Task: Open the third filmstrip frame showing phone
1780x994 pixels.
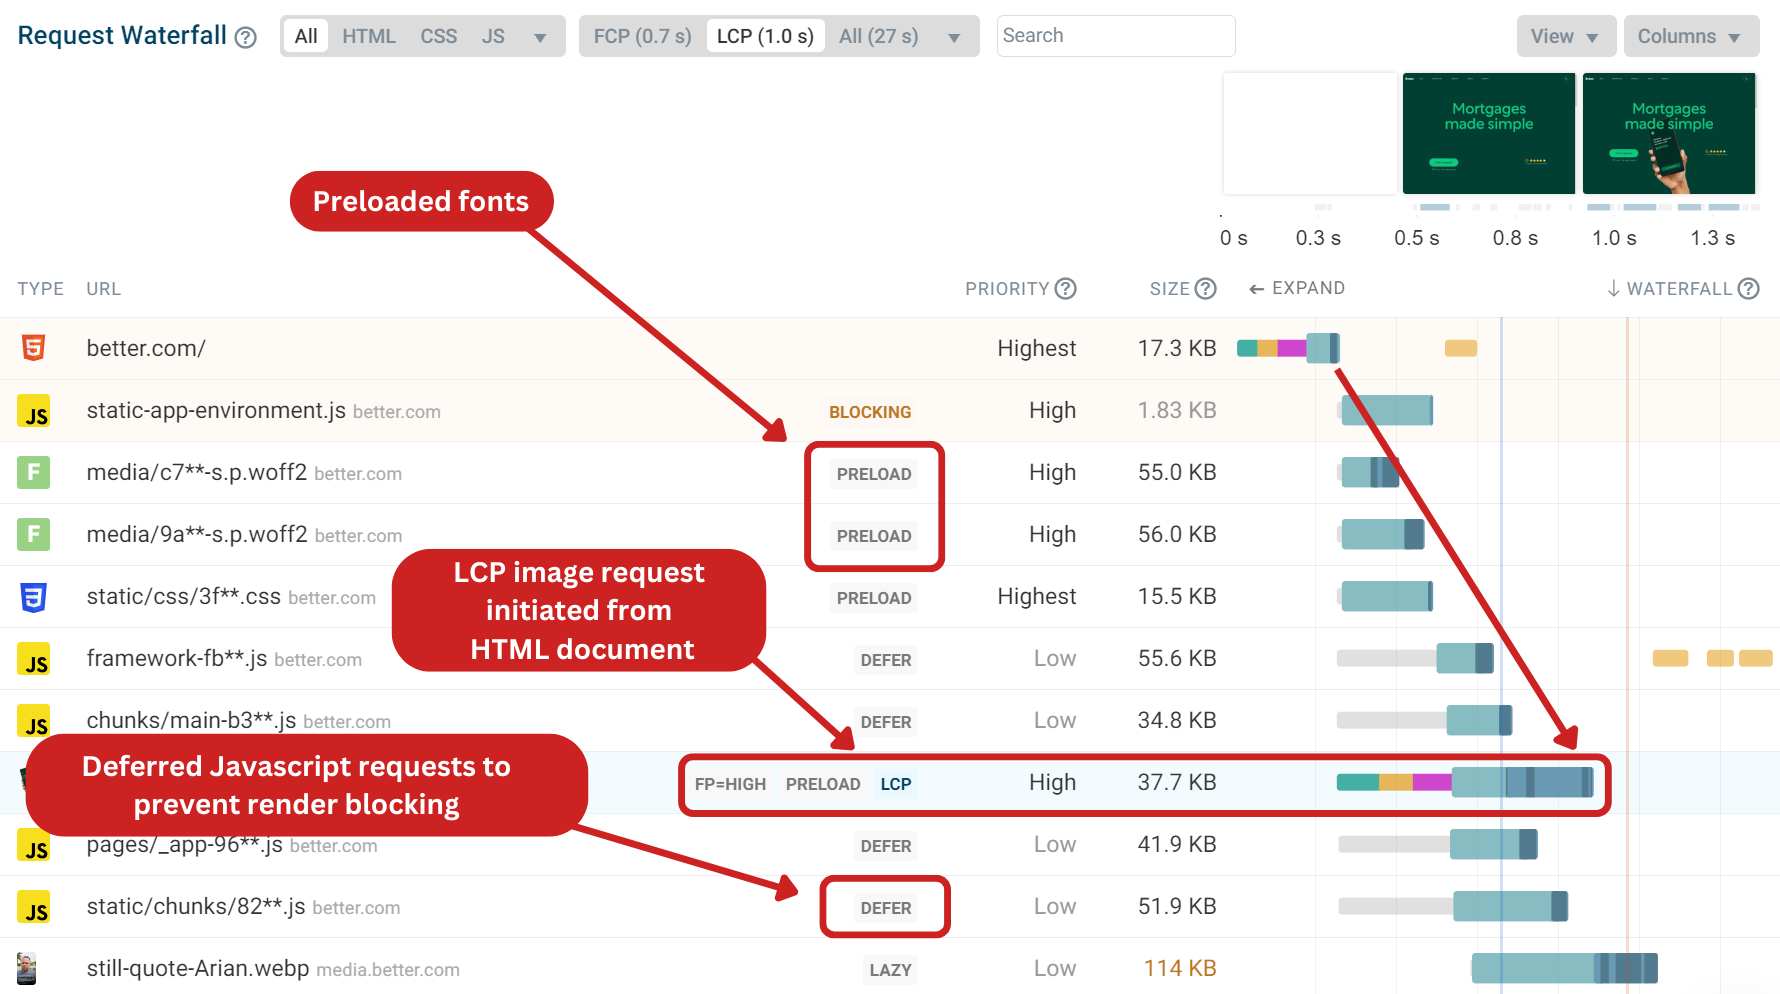Action: point(1669,133)
